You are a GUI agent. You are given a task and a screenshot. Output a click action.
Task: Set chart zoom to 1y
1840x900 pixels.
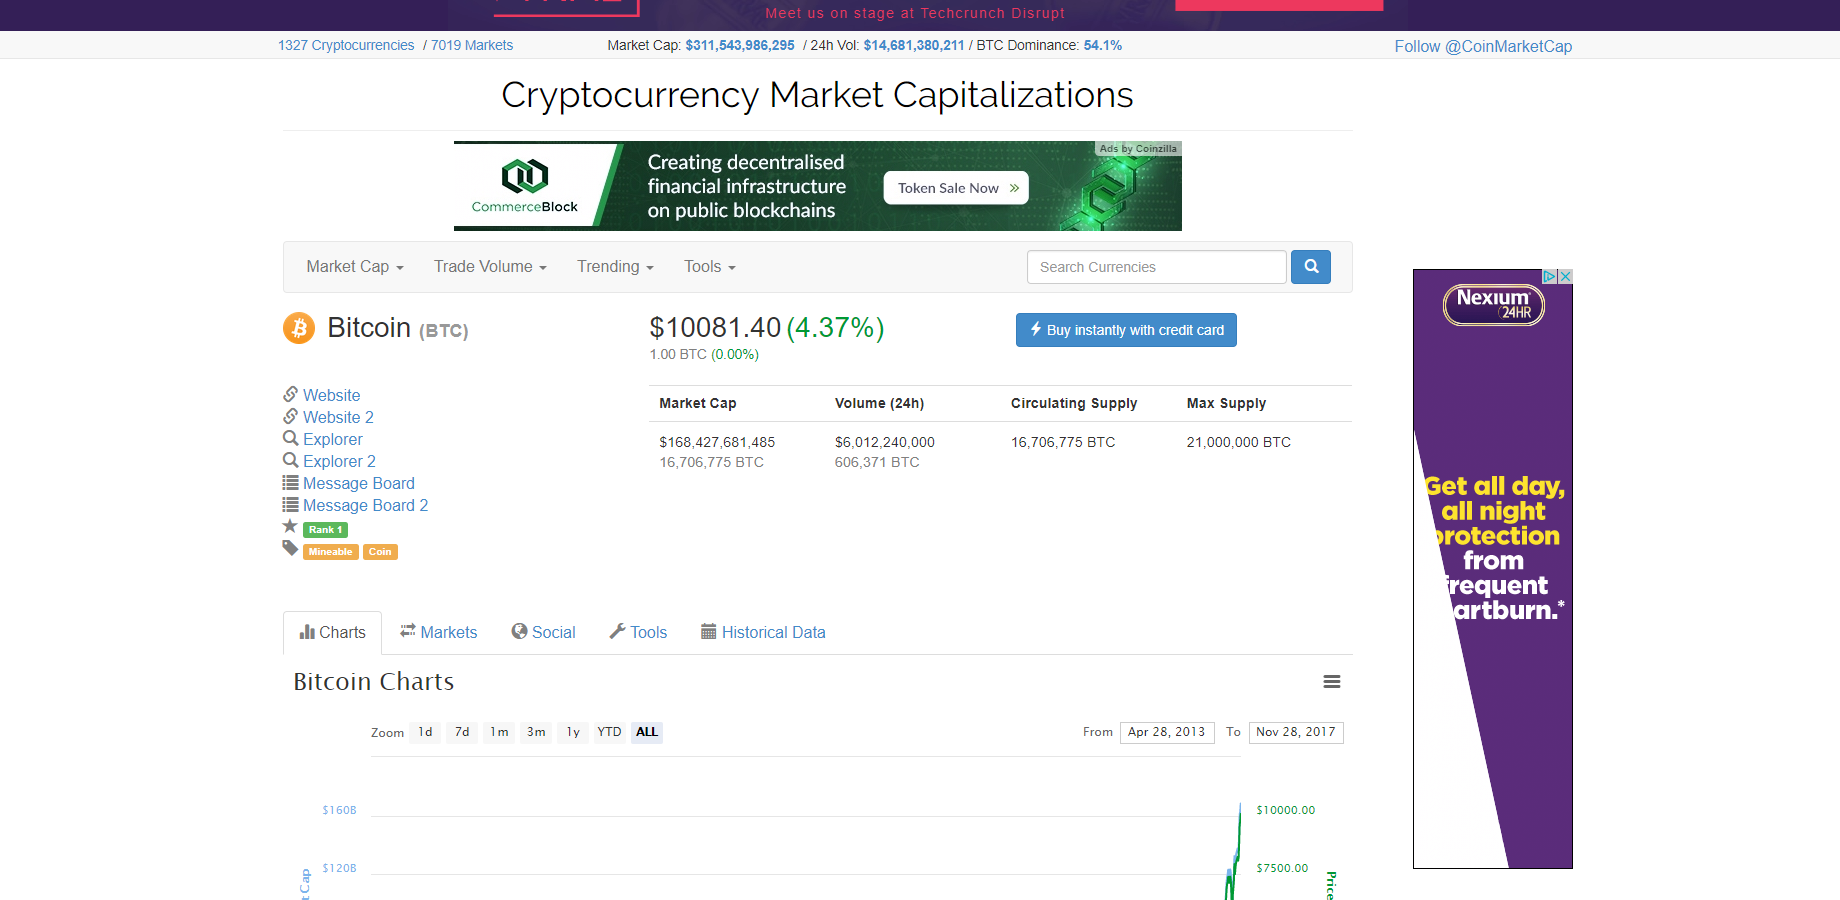pyautogui.click(x=573, y=732)
